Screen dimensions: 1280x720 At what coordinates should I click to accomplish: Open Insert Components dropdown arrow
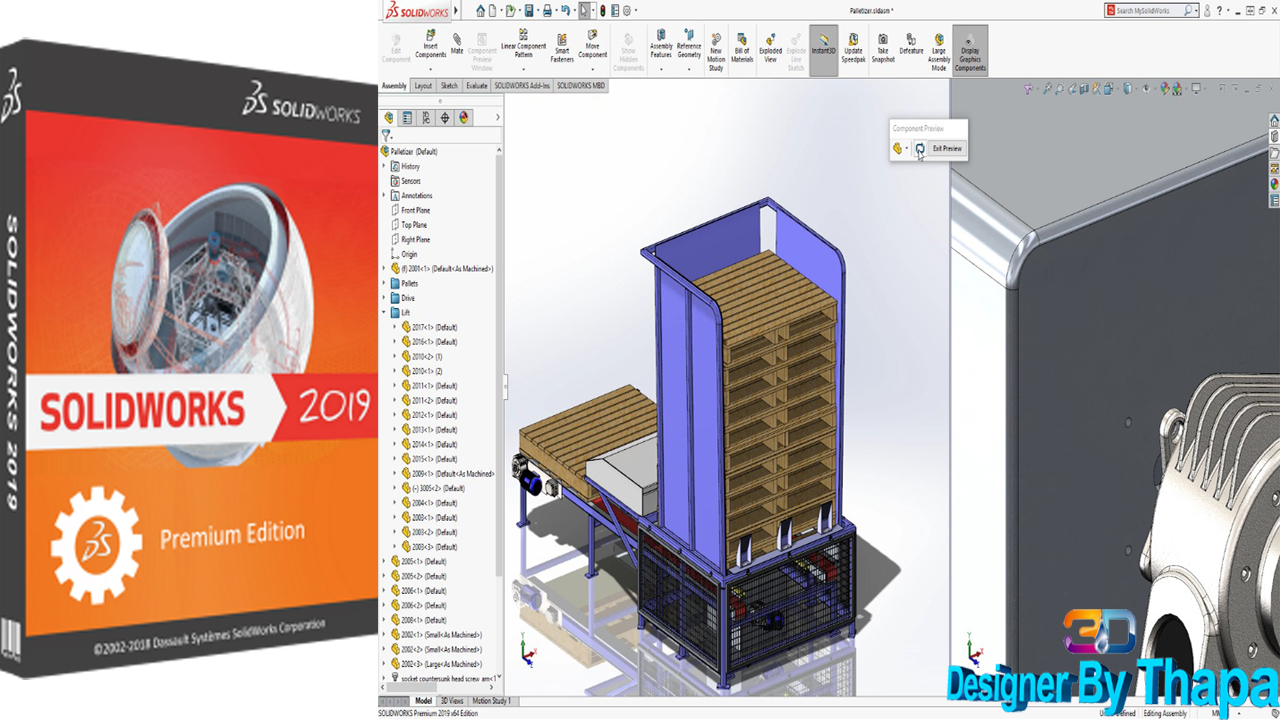[430, 69]
